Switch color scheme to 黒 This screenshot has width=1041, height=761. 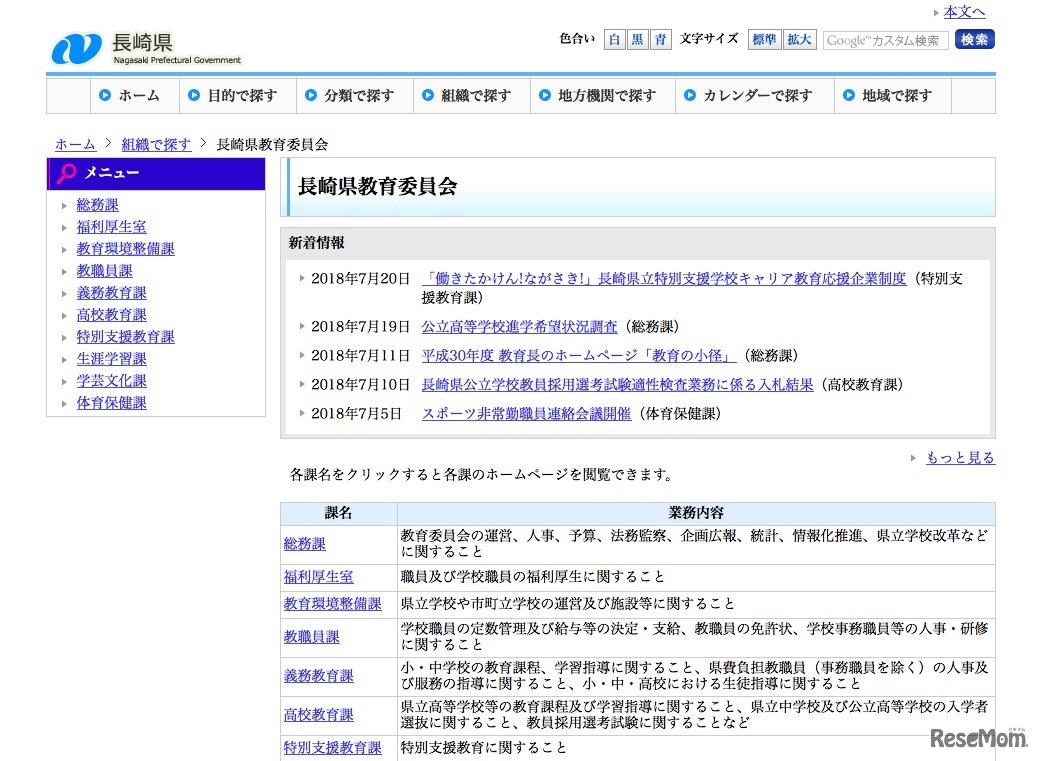tap(637, 40)
